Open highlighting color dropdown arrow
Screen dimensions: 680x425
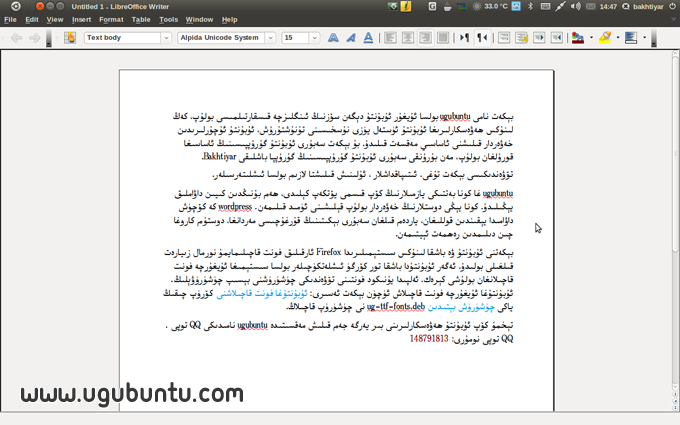[618, 38]
